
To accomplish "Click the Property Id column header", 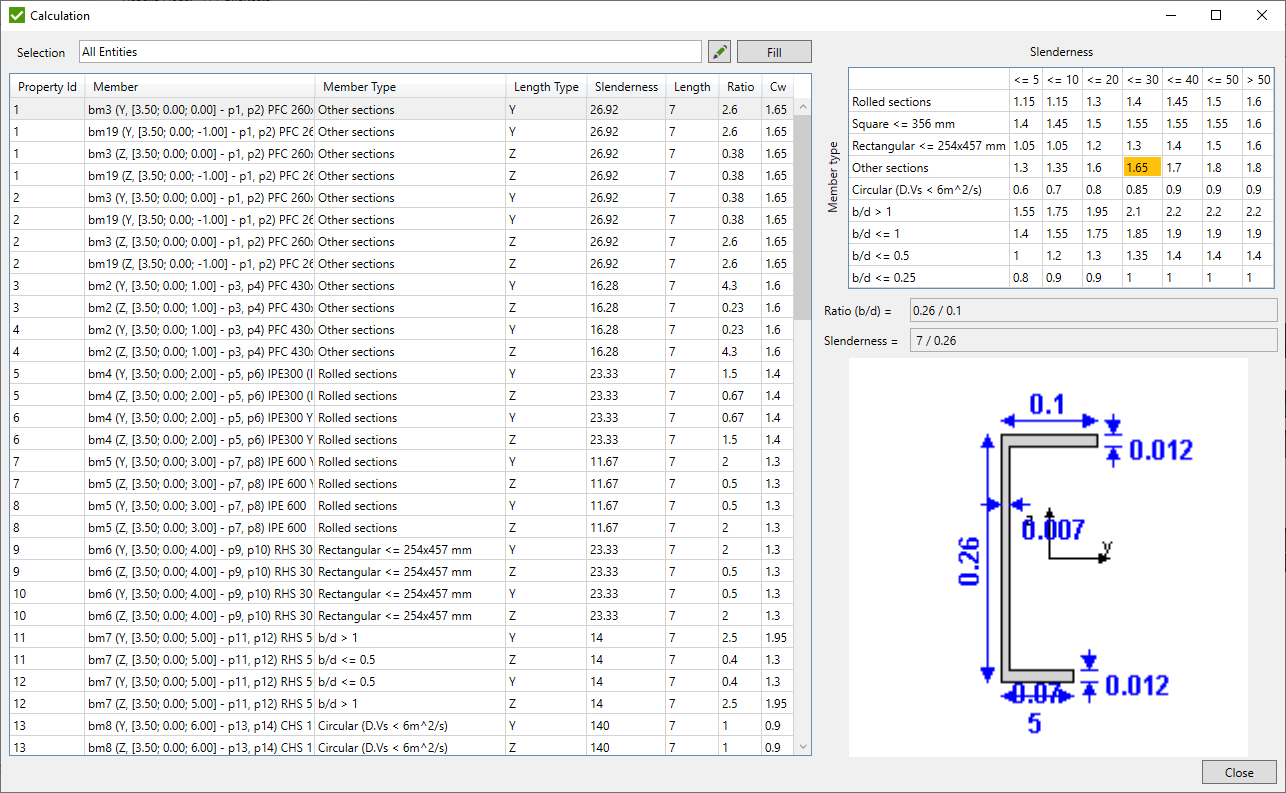I will (46, 86).
